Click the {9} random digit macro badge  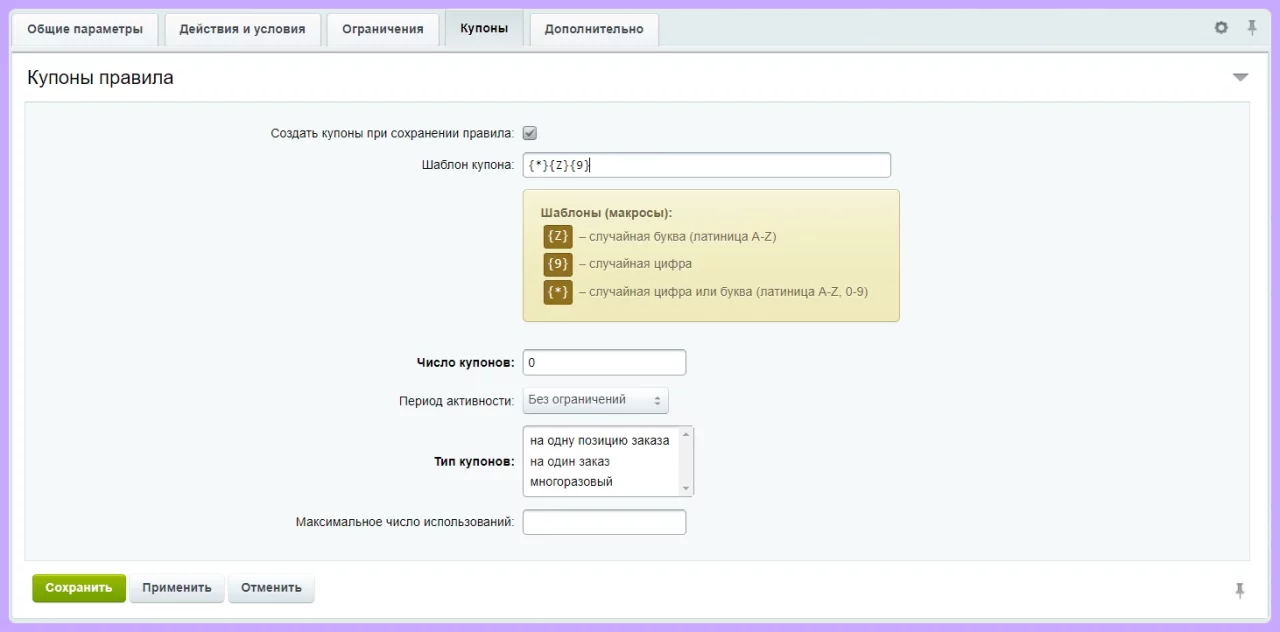click(x=558, y=264)
